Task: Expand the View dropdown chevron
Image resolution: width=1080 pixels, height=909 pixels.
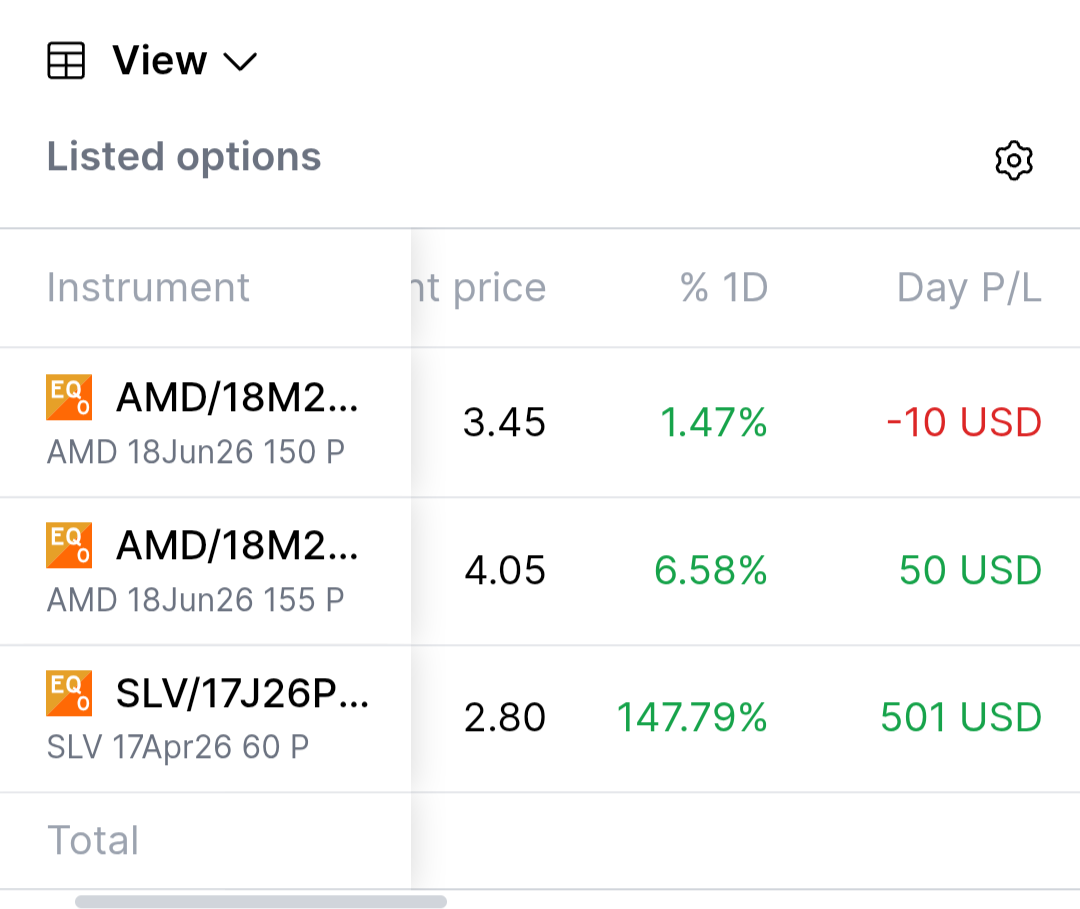Action: coord(240,62)
